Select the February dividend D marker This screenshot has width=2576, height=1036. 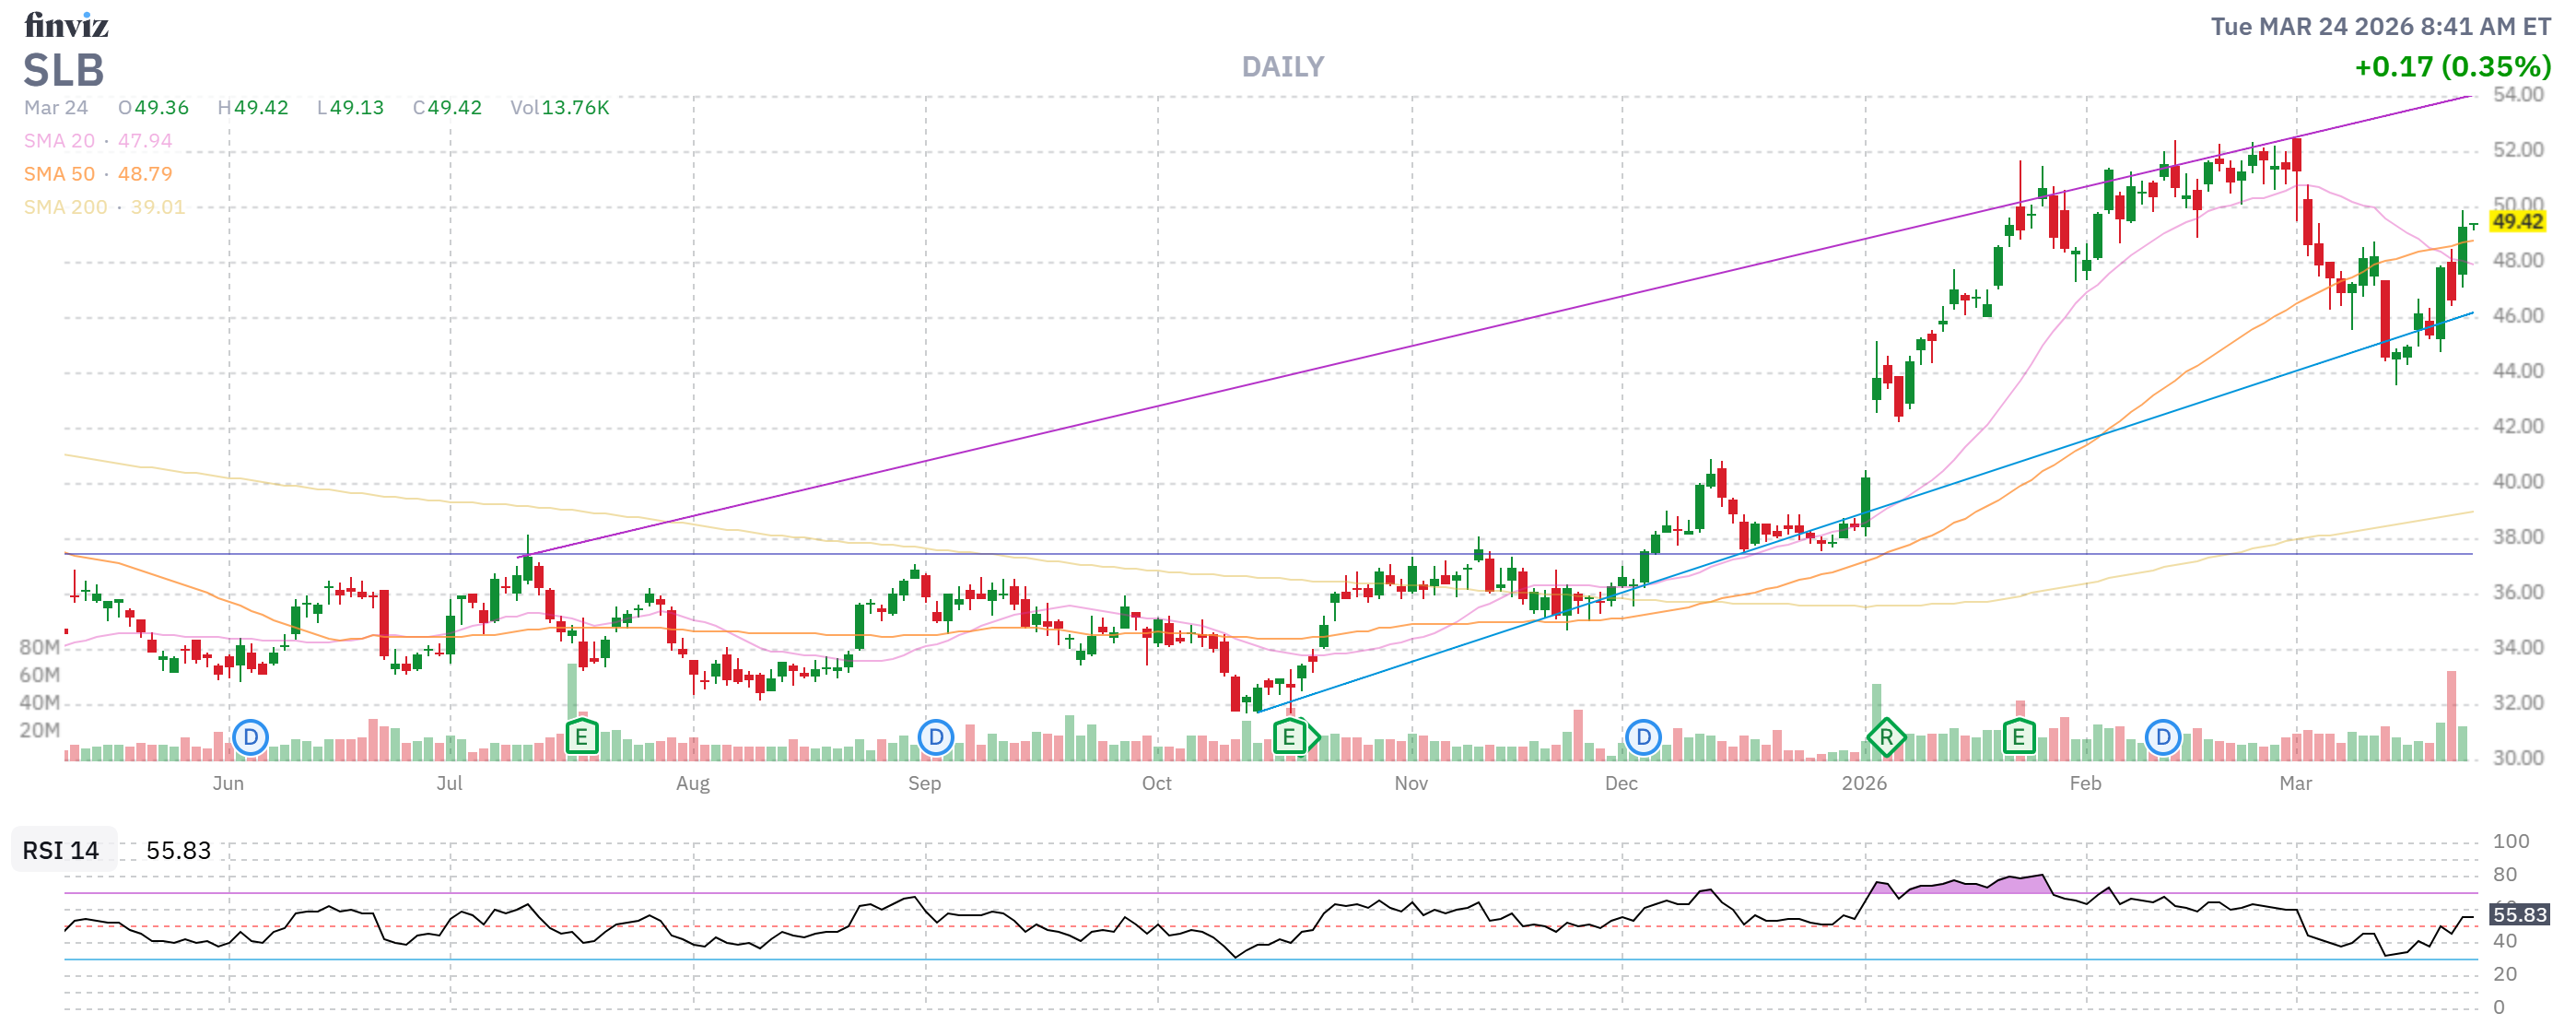click(x=2163, y=738)
